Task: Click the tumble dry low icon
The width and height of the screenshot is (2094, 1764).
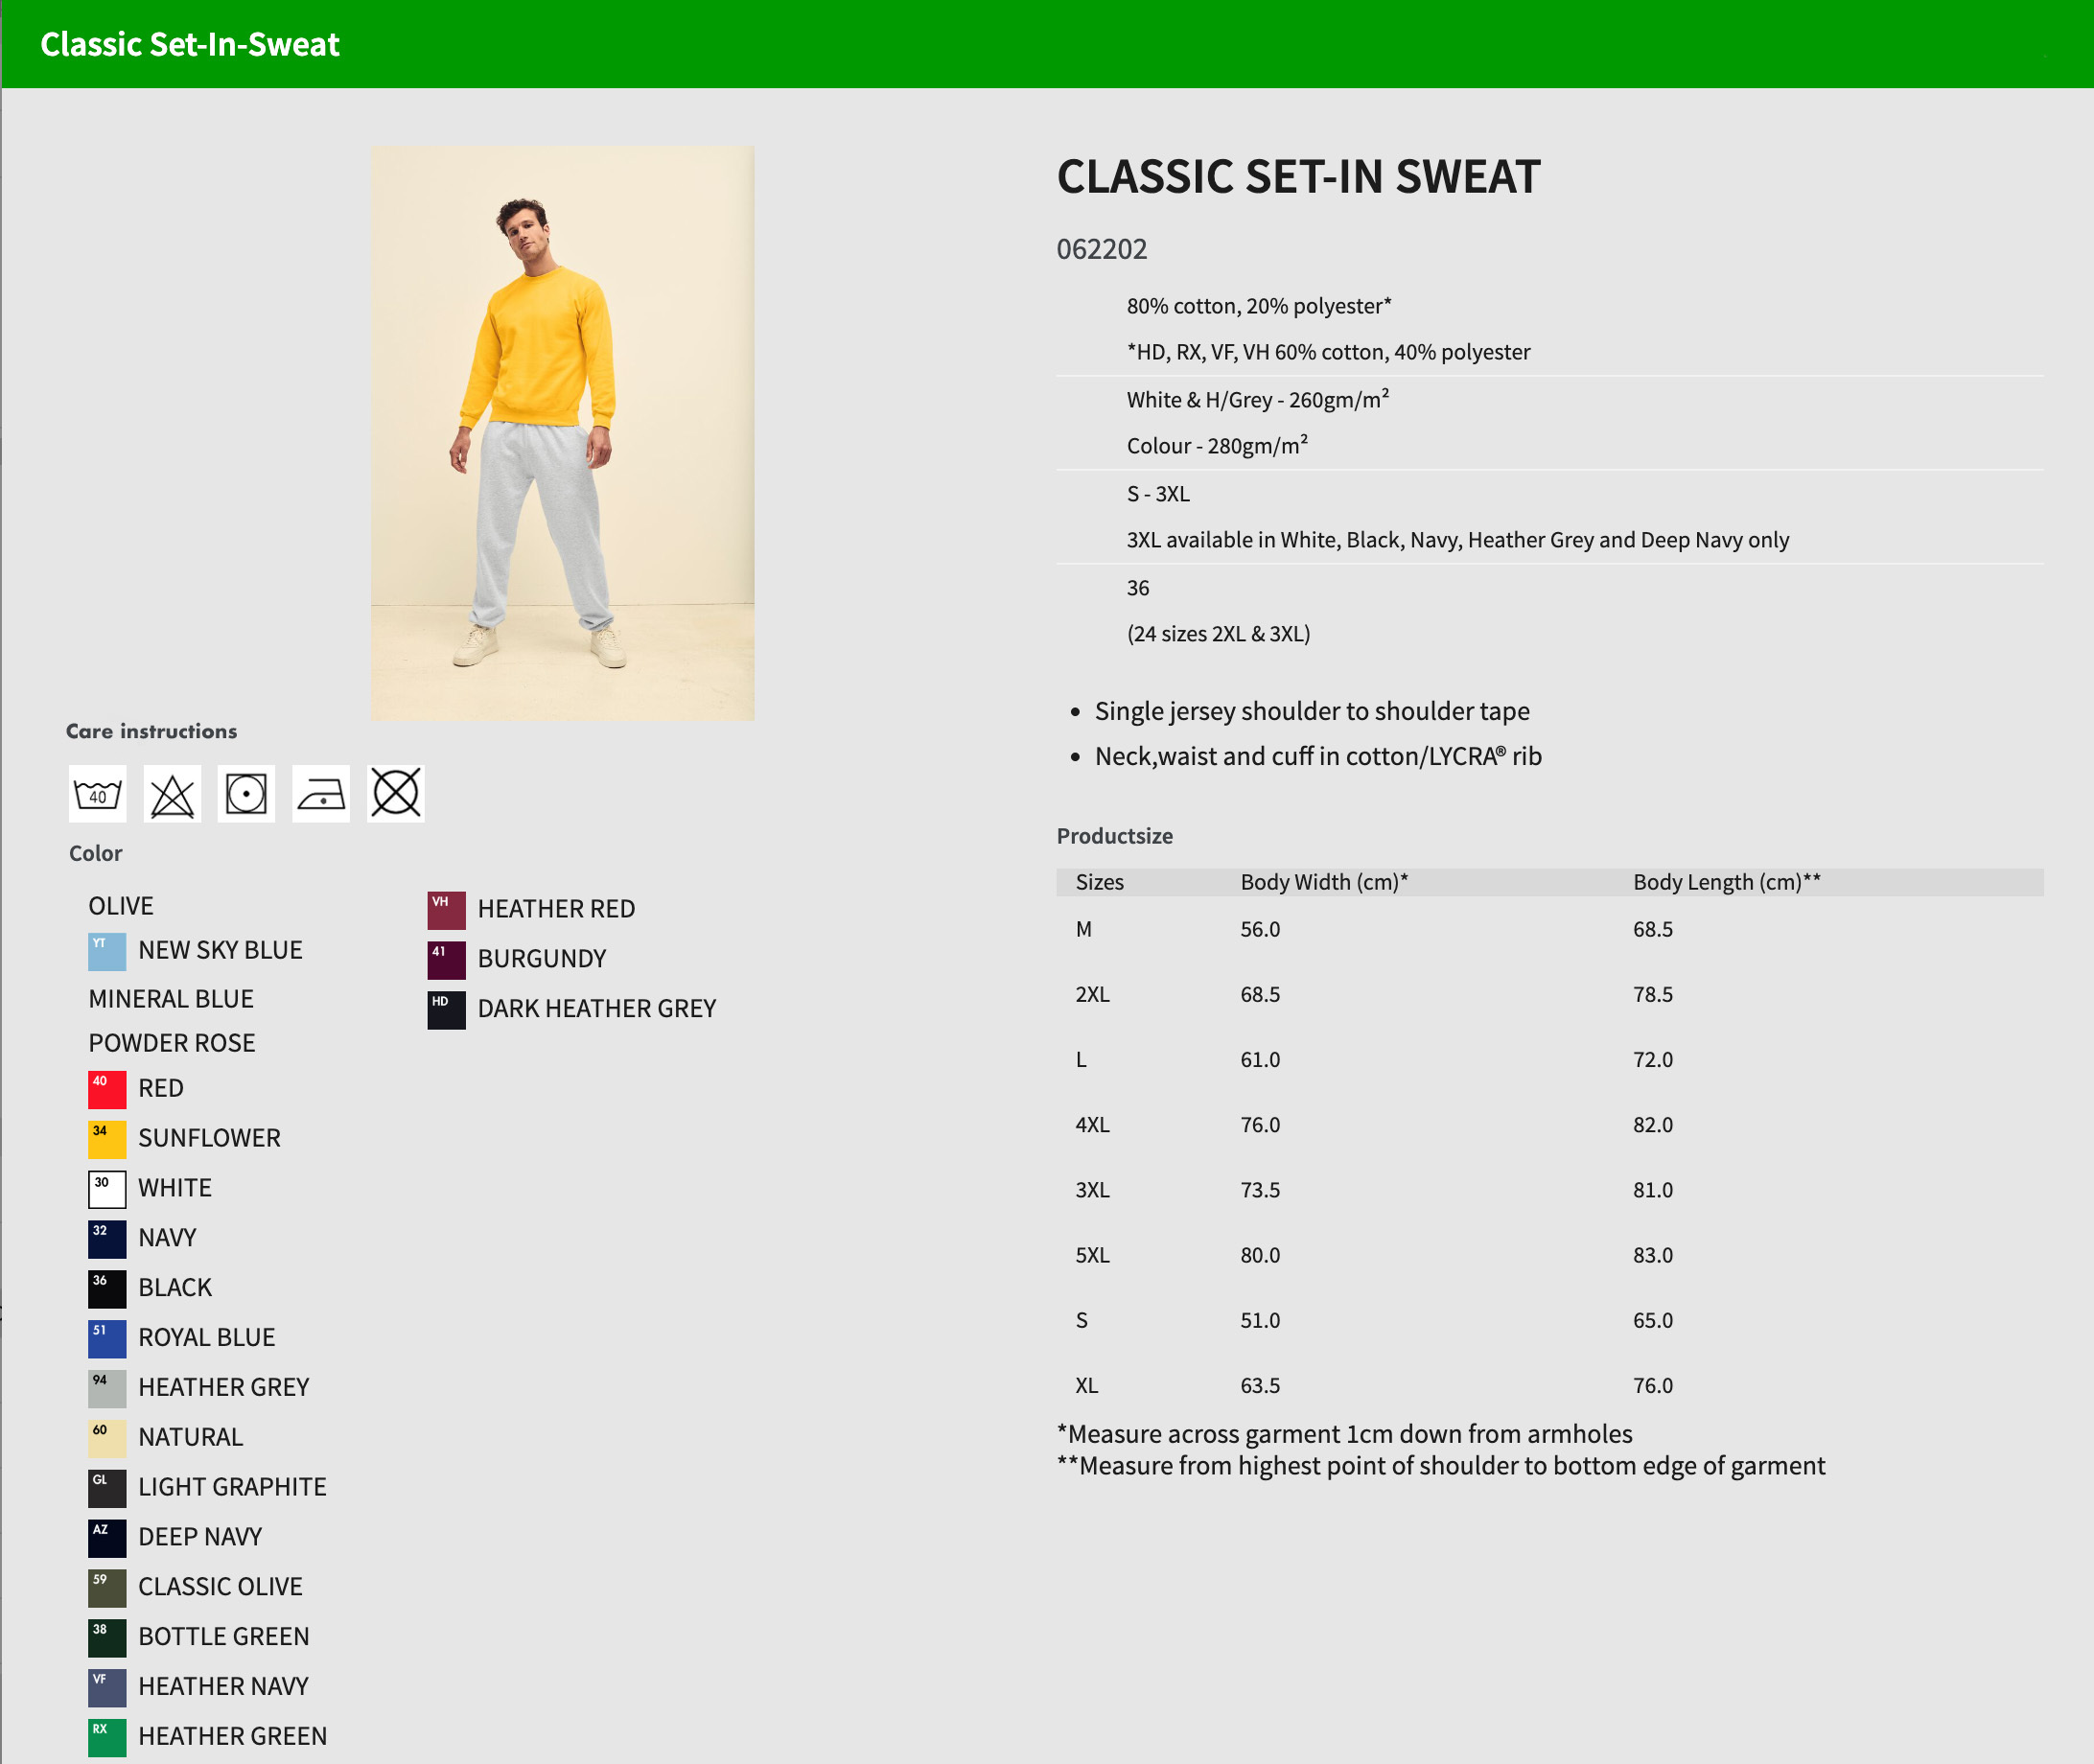Action: (x=246, y=794)
